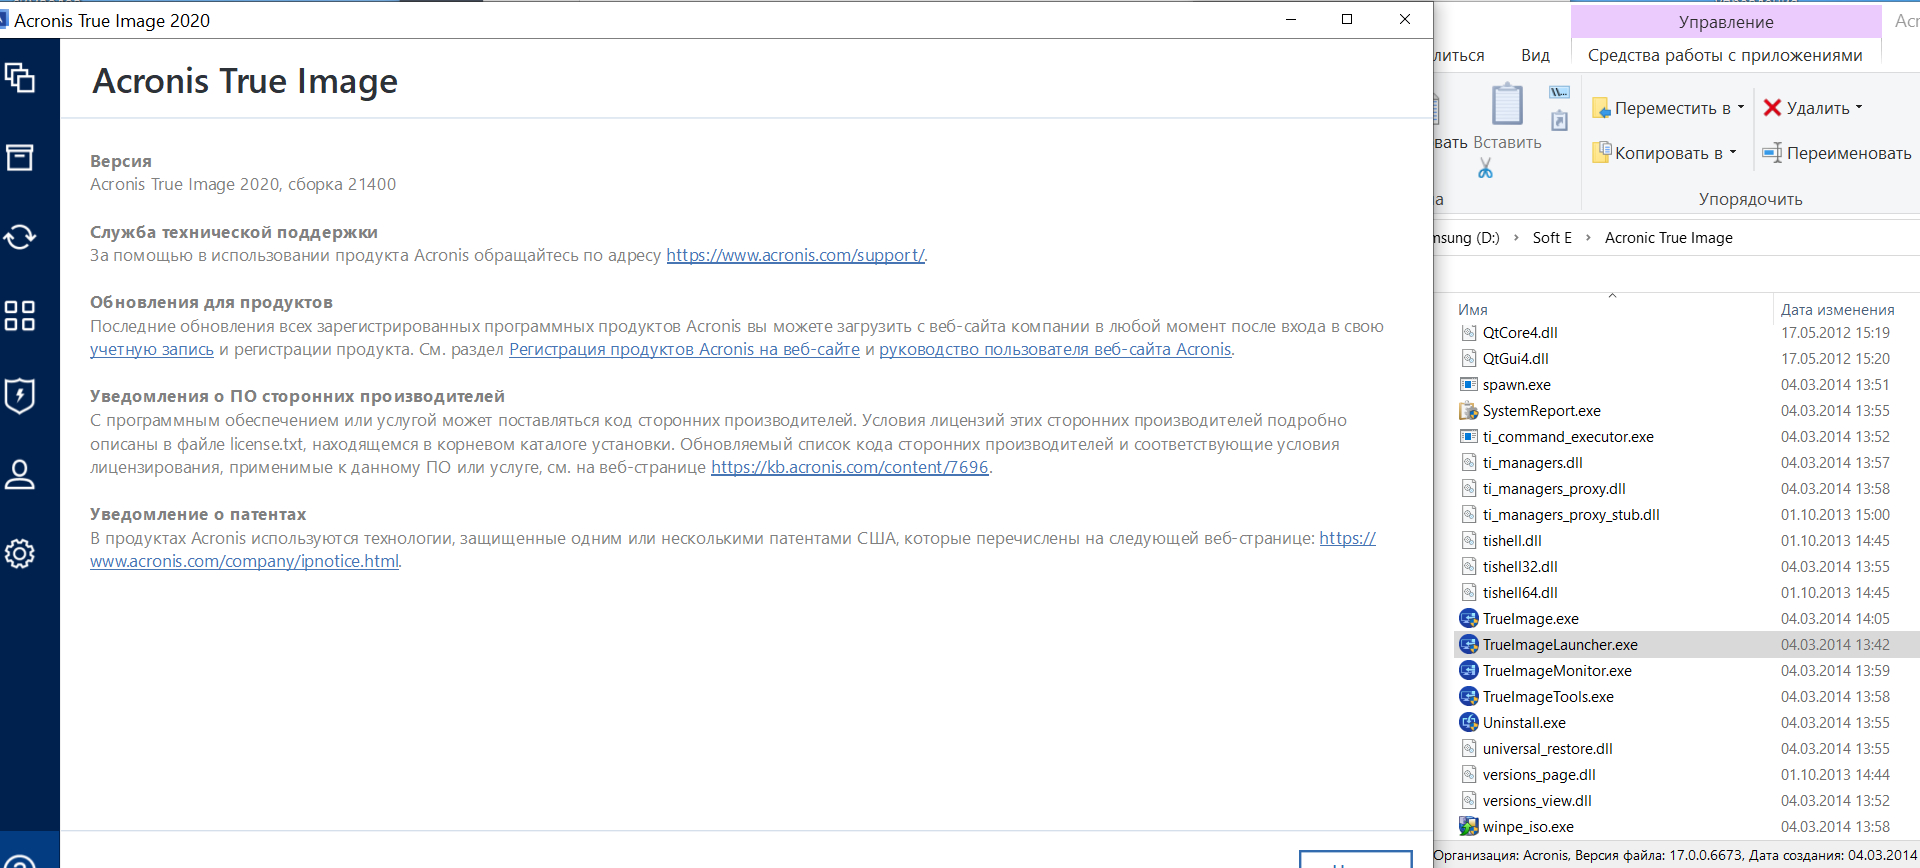Select the file name 'tishell32.dll'
Viewport: 1920px width, 868px height.
point(1520,567)
